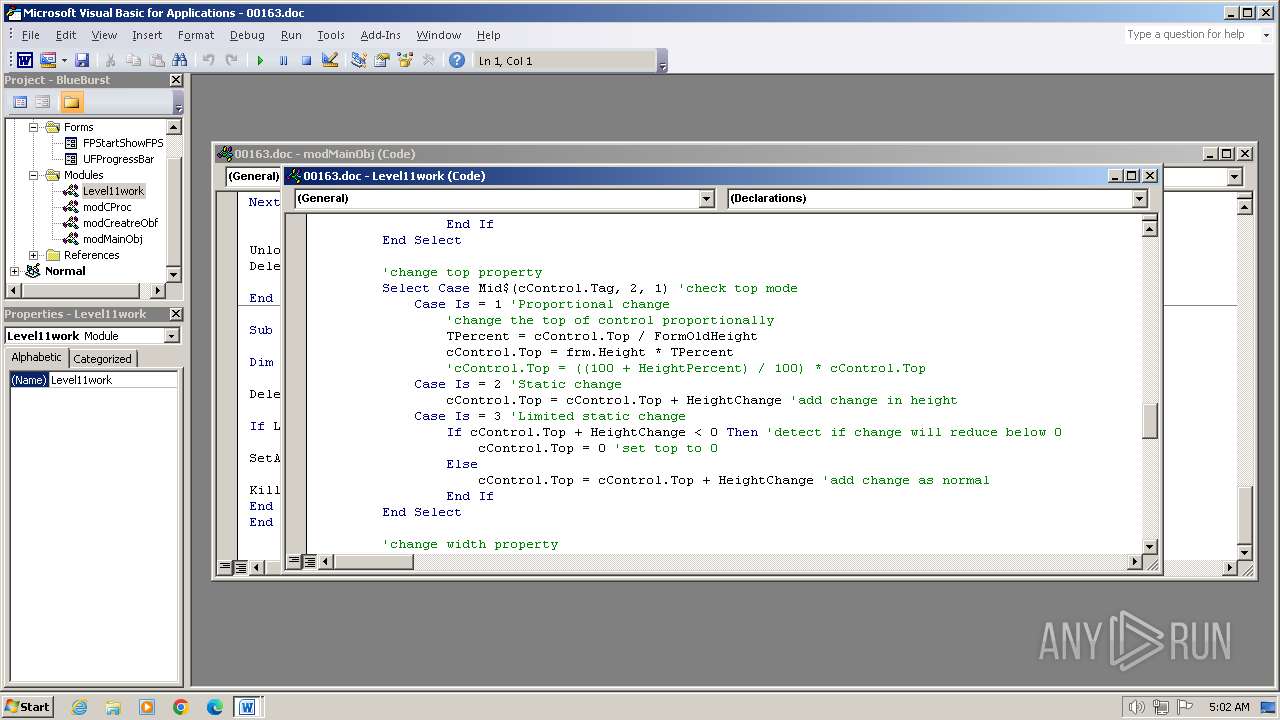Save the document with the floppy icon
The width and height of the screenshot is (1280, 720).
[82, 61]
